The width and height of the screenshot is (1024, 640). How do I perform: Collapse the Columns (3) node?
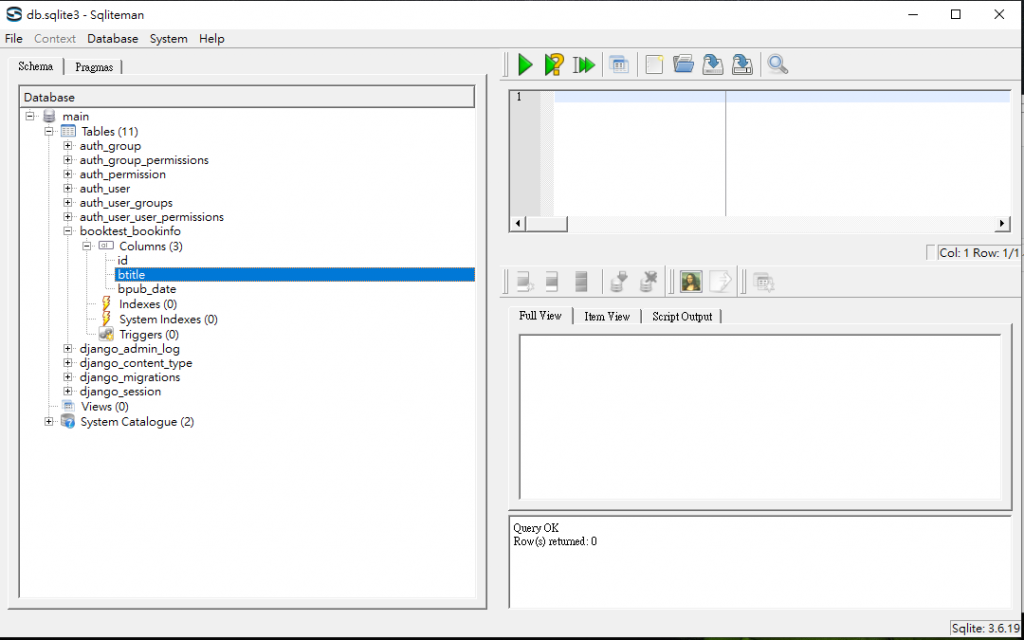pos(86,246)
